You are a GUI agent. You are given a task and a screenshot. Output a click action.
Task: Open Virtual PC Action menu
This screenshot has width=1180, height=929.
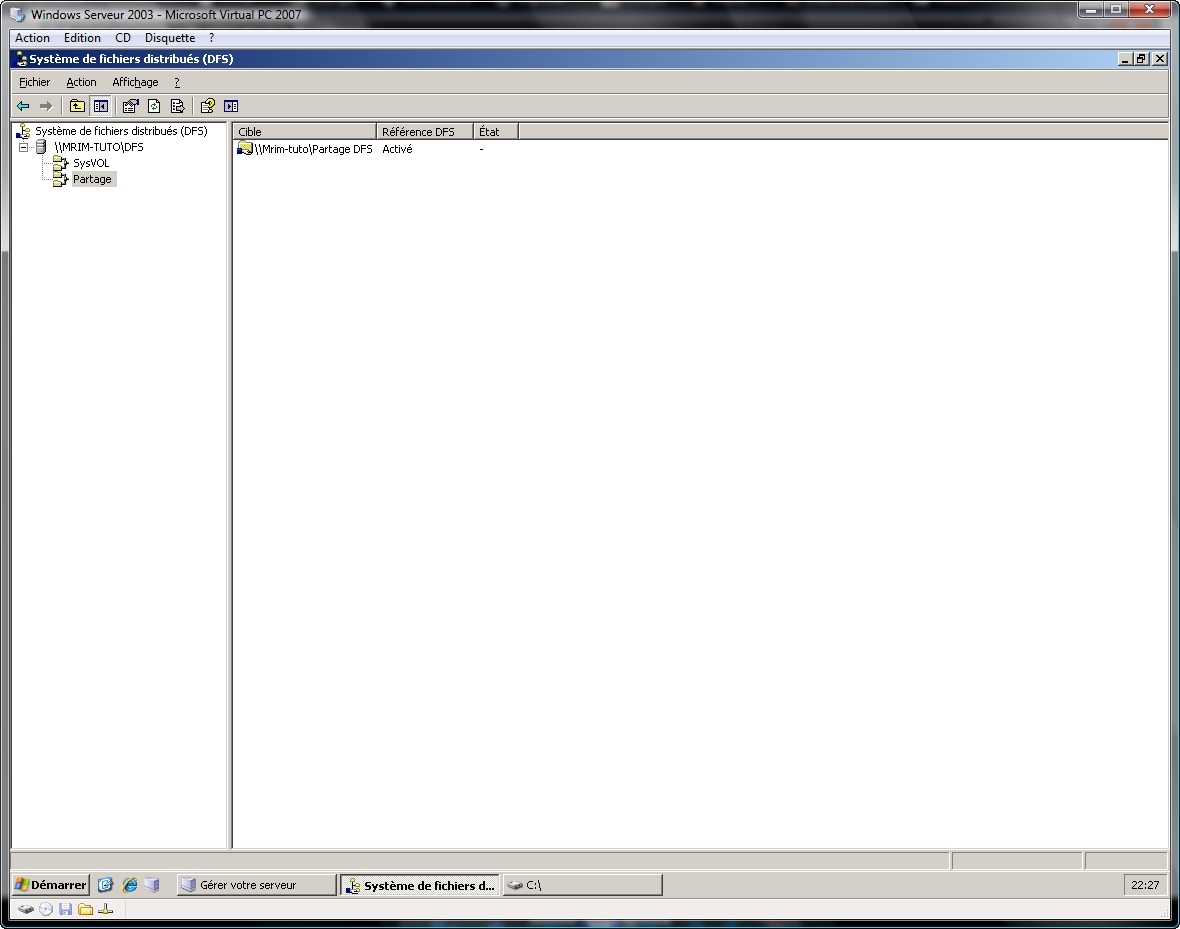pos(32,38)
